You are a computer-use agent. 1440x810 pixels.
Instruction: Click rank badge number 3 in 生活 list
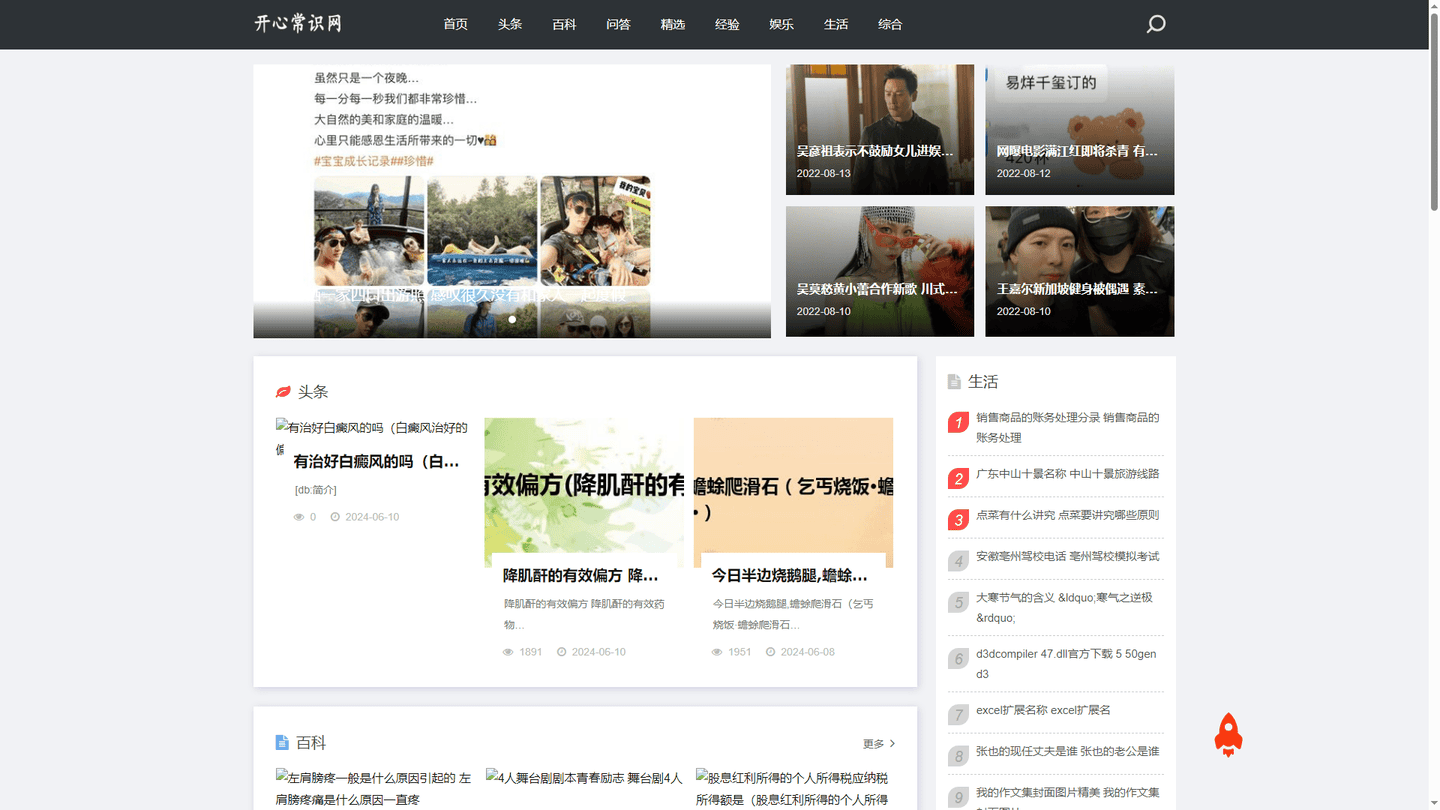point(958,519)
